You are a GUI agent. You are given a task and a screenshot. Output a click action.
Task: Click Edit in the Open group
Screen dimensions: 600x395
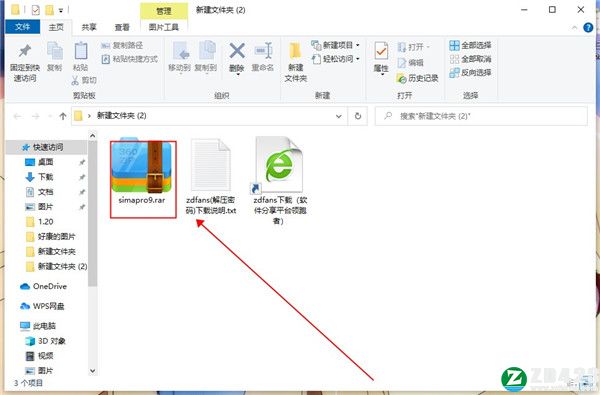pos(411,63)
